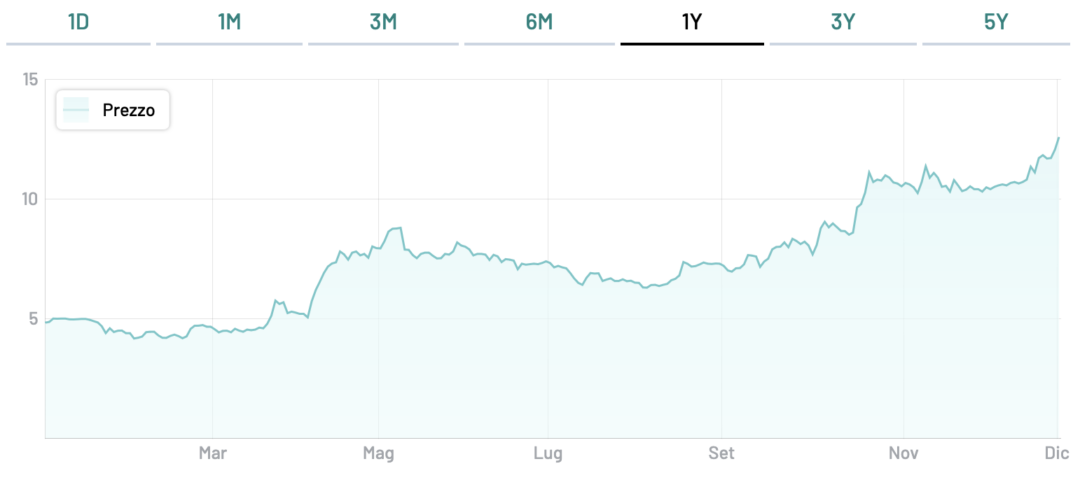Toggle the Prezzo series legend label
The image size is (1080, 494).
(x=129, y=111)
